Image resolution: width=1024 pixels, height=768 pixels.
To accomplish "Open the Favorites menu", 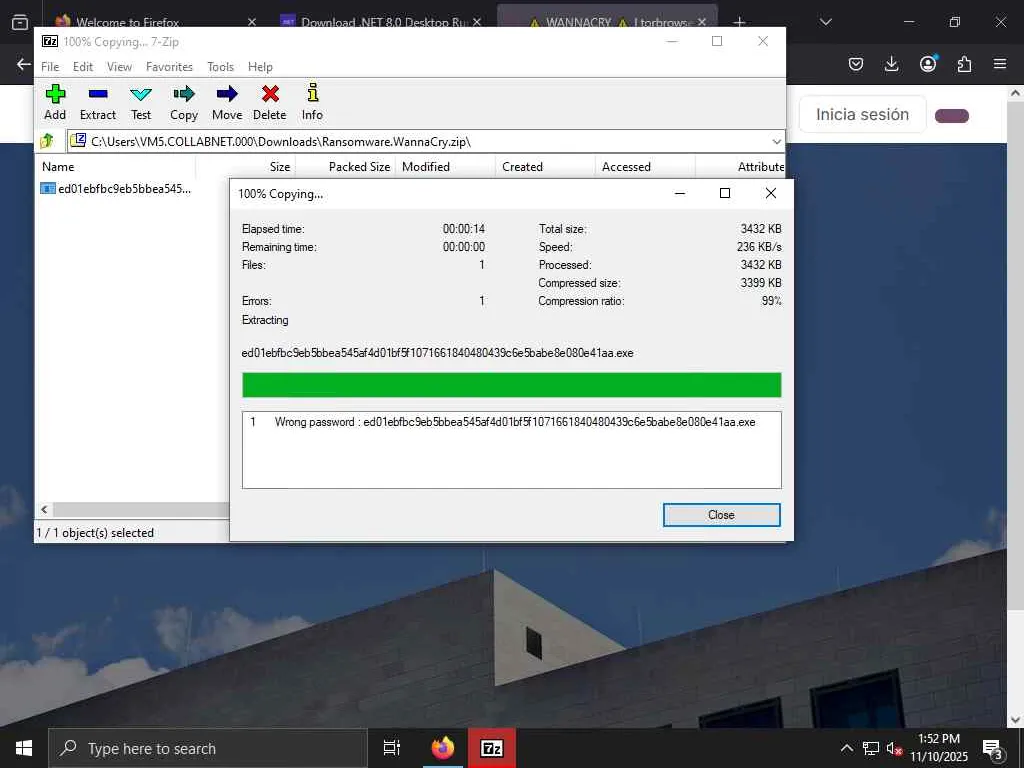I will click(x=169, y=67).
